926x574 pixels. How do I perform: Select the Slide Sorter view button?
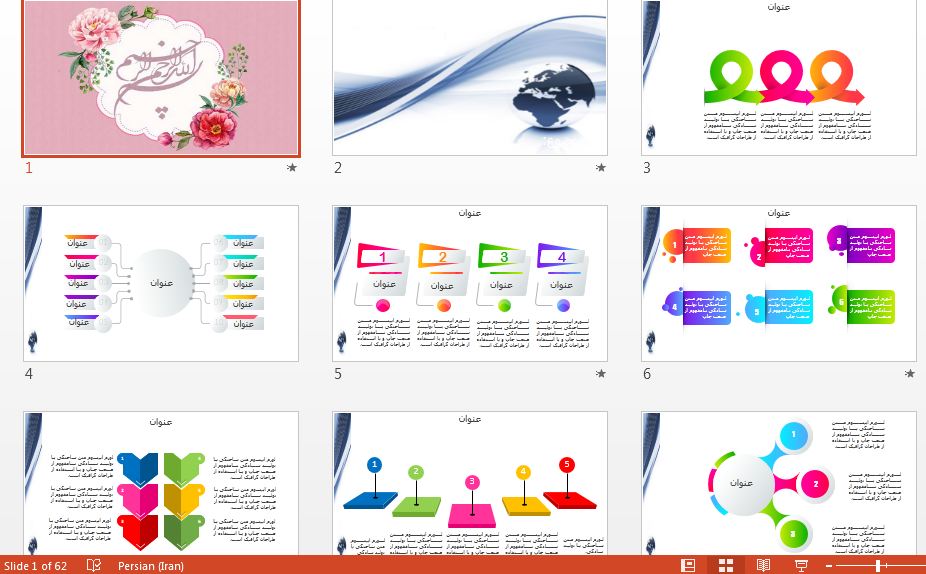[x=726, y=565]
